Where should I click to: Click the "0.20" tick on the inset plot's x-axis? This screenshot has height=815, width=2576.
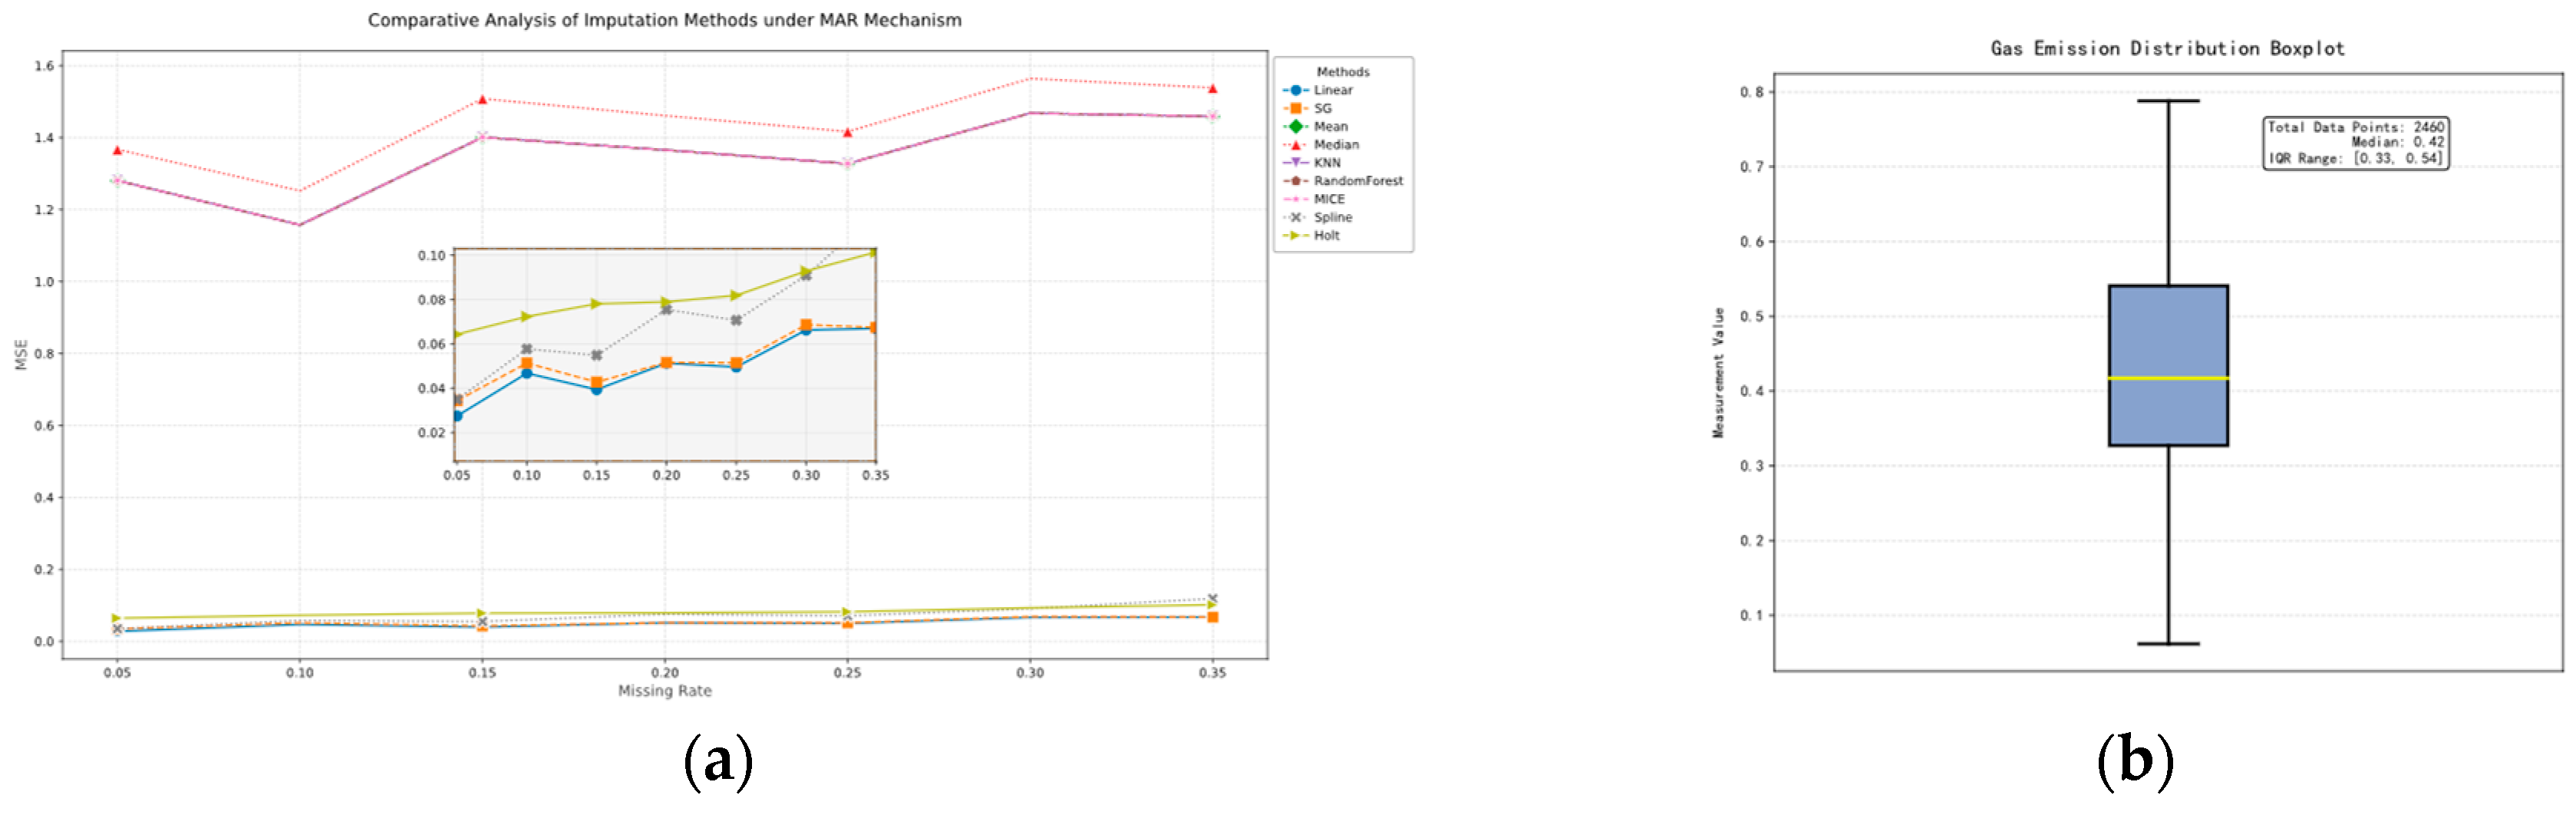pos(666,475)
